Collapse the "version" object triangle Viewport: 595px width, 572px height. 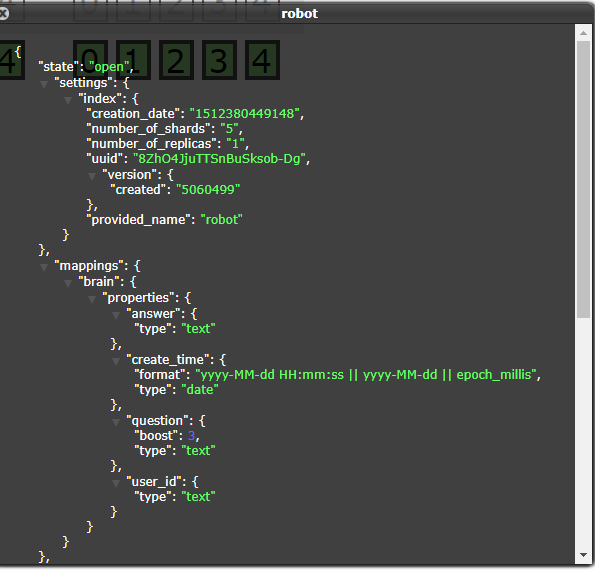pyautogui.click(x=92, y=176)
